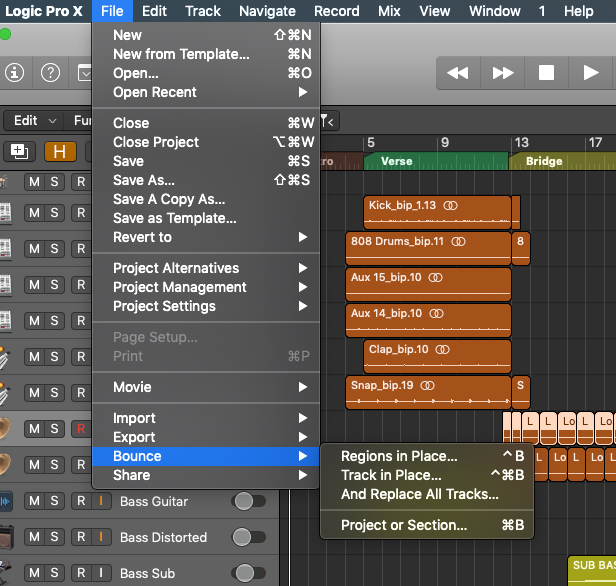Click loop icon on Aux 14_bip.10 region

click(436, 314)
